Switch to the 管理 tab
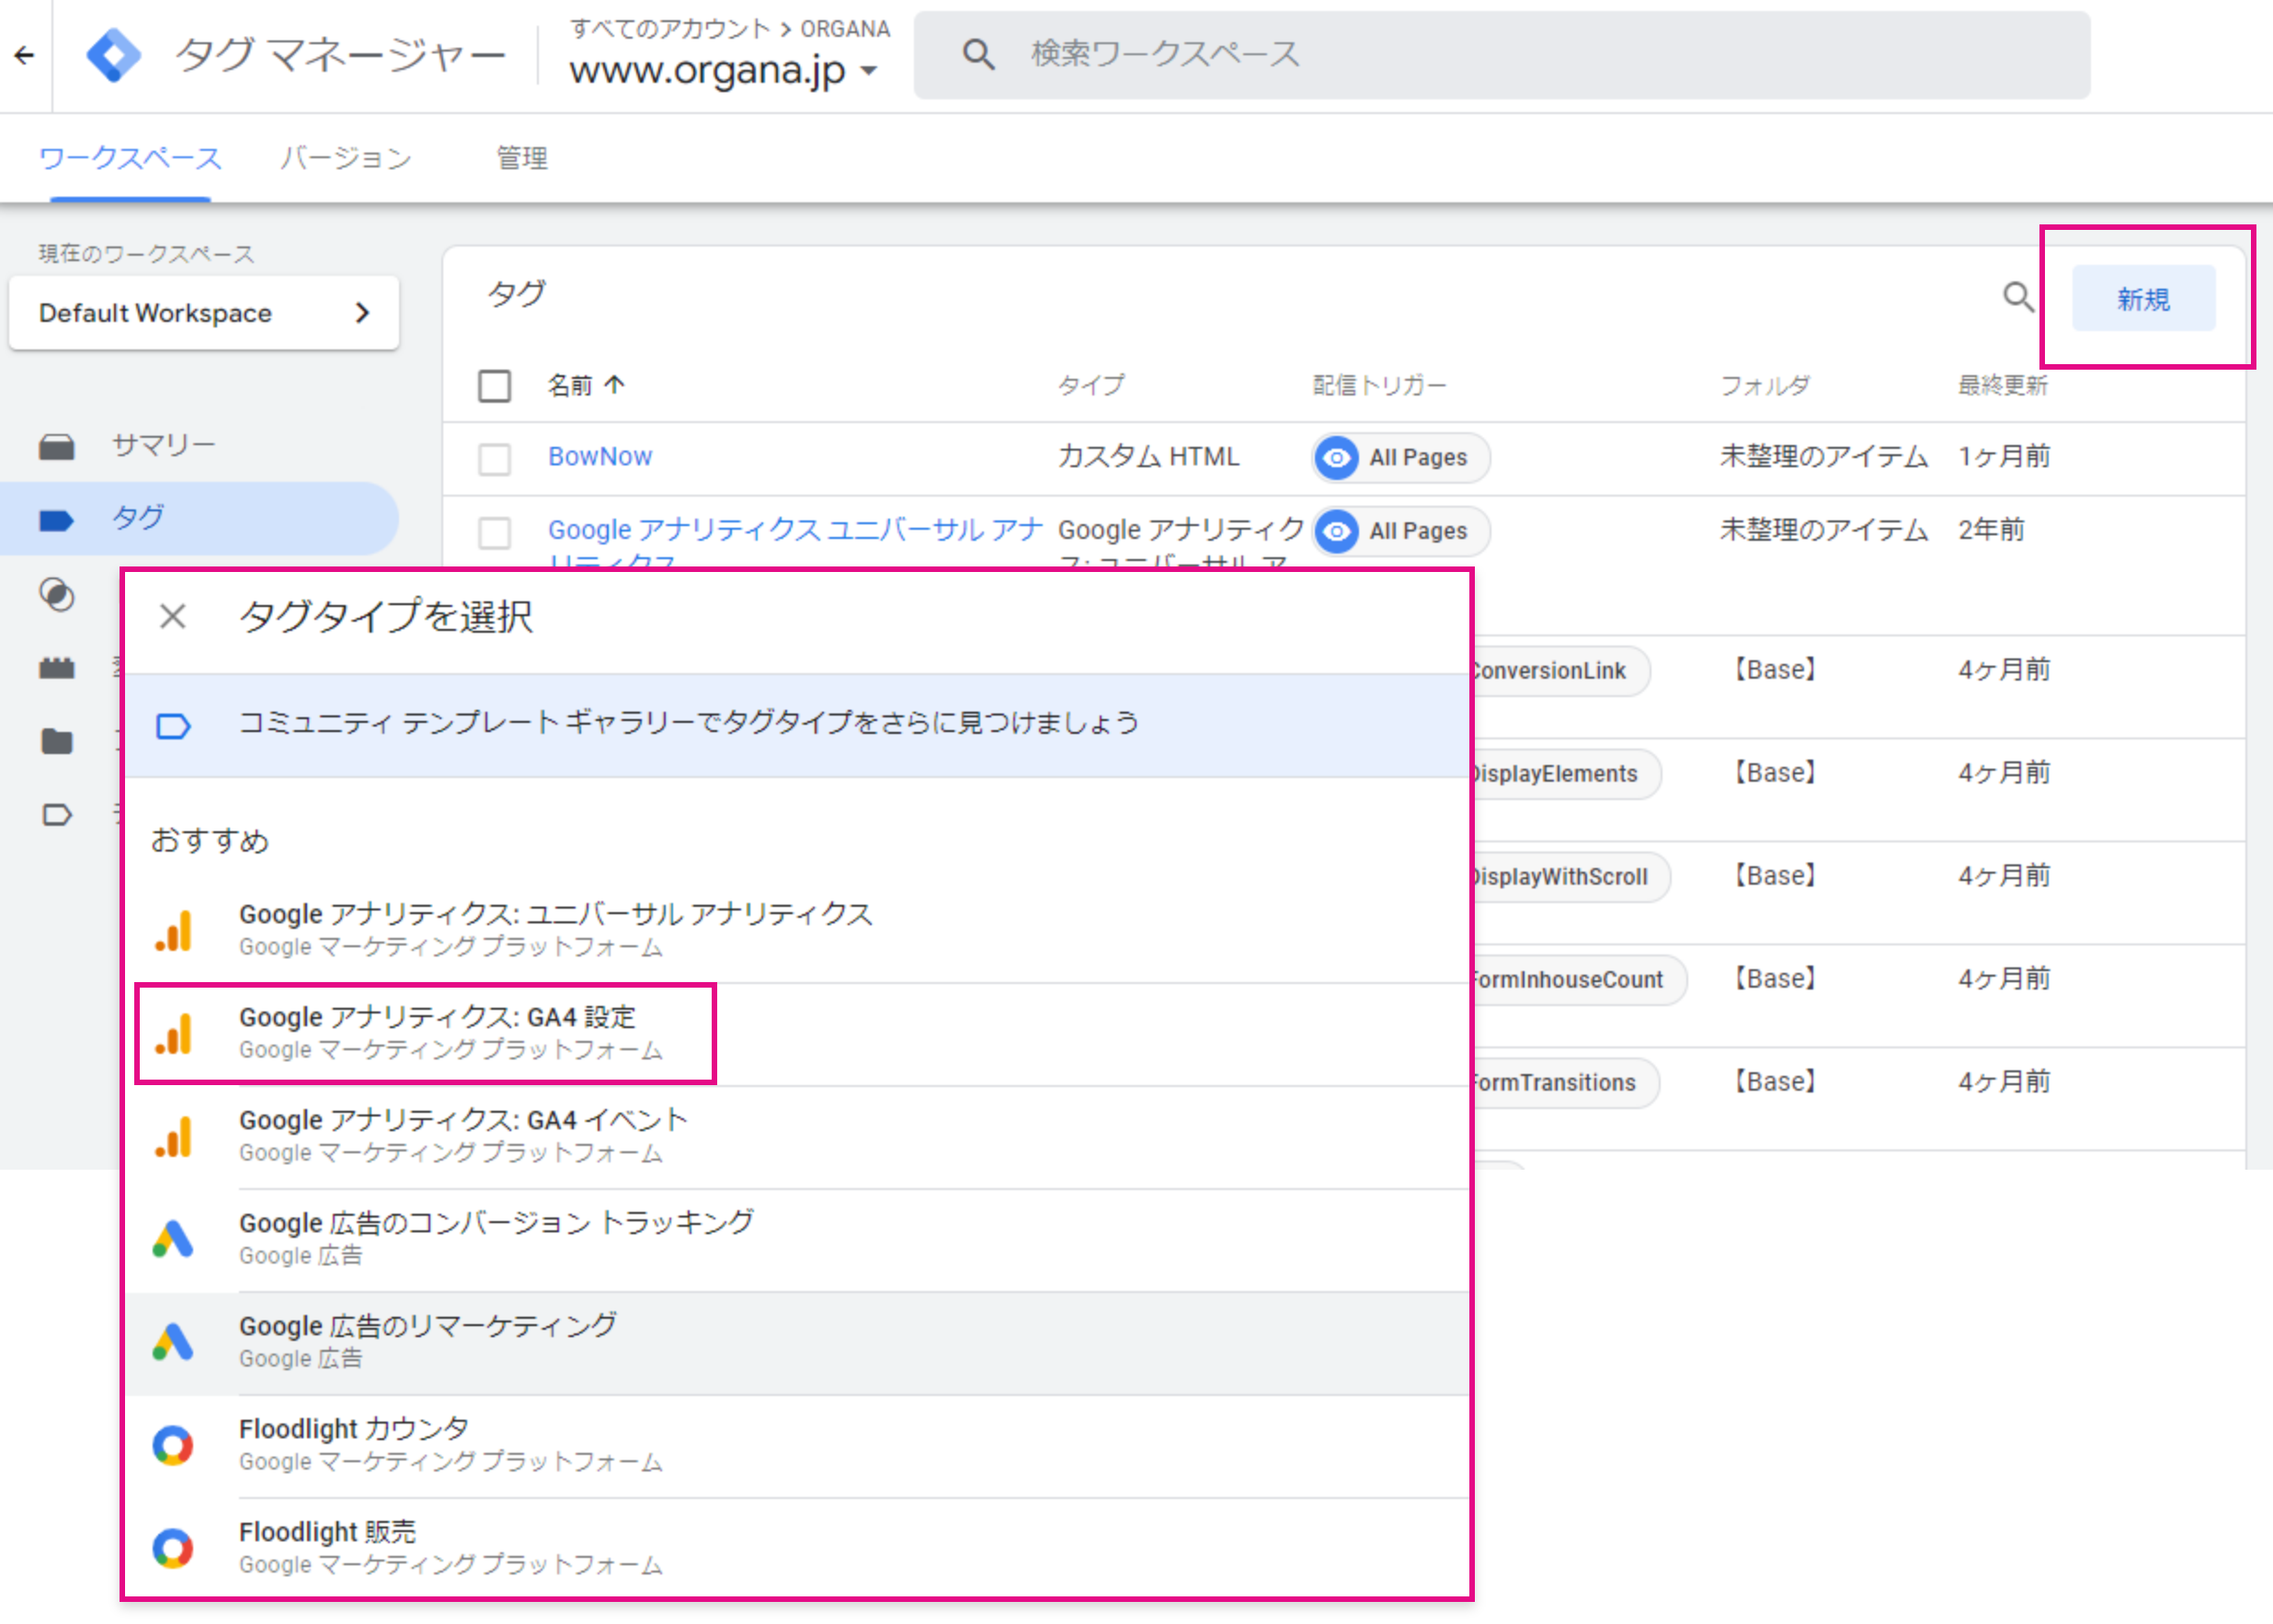Viewport: 2273px width, 1624px height. pos(521,158)
